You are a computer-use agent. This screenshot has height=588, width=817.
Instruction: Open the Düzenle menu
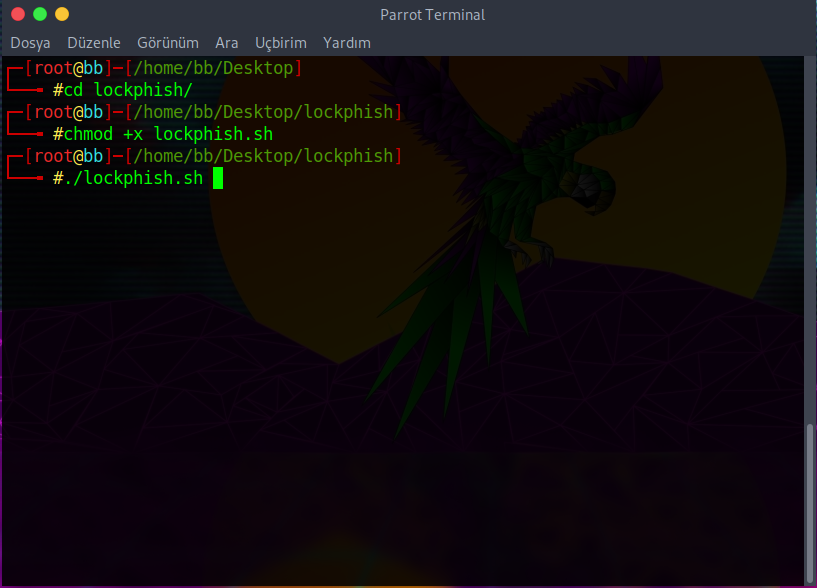(x=94, y=43)
